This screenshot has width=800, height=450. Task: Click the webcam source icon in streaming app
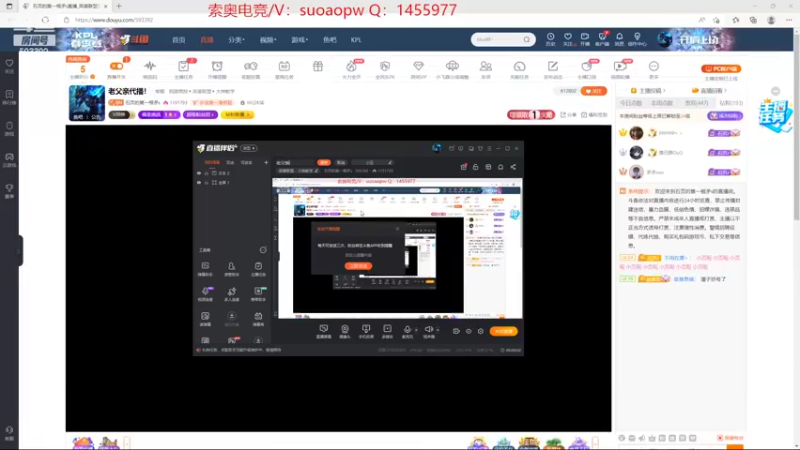point(345,329)
